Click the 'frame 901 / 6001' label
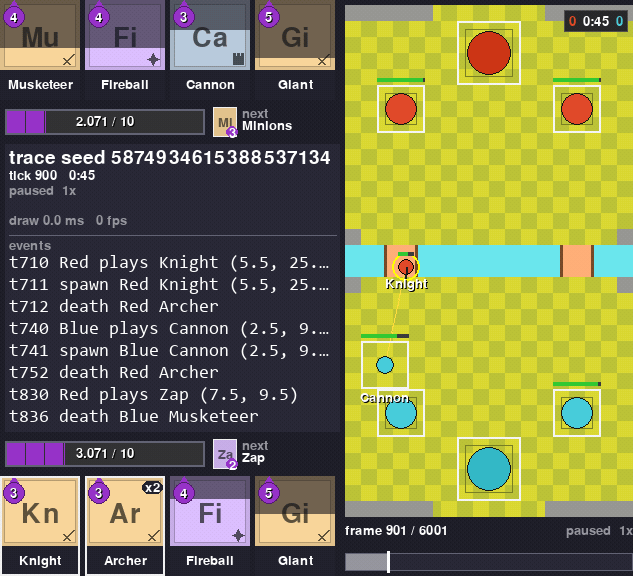The image size is (633, 576). click(x=396, y=530)
